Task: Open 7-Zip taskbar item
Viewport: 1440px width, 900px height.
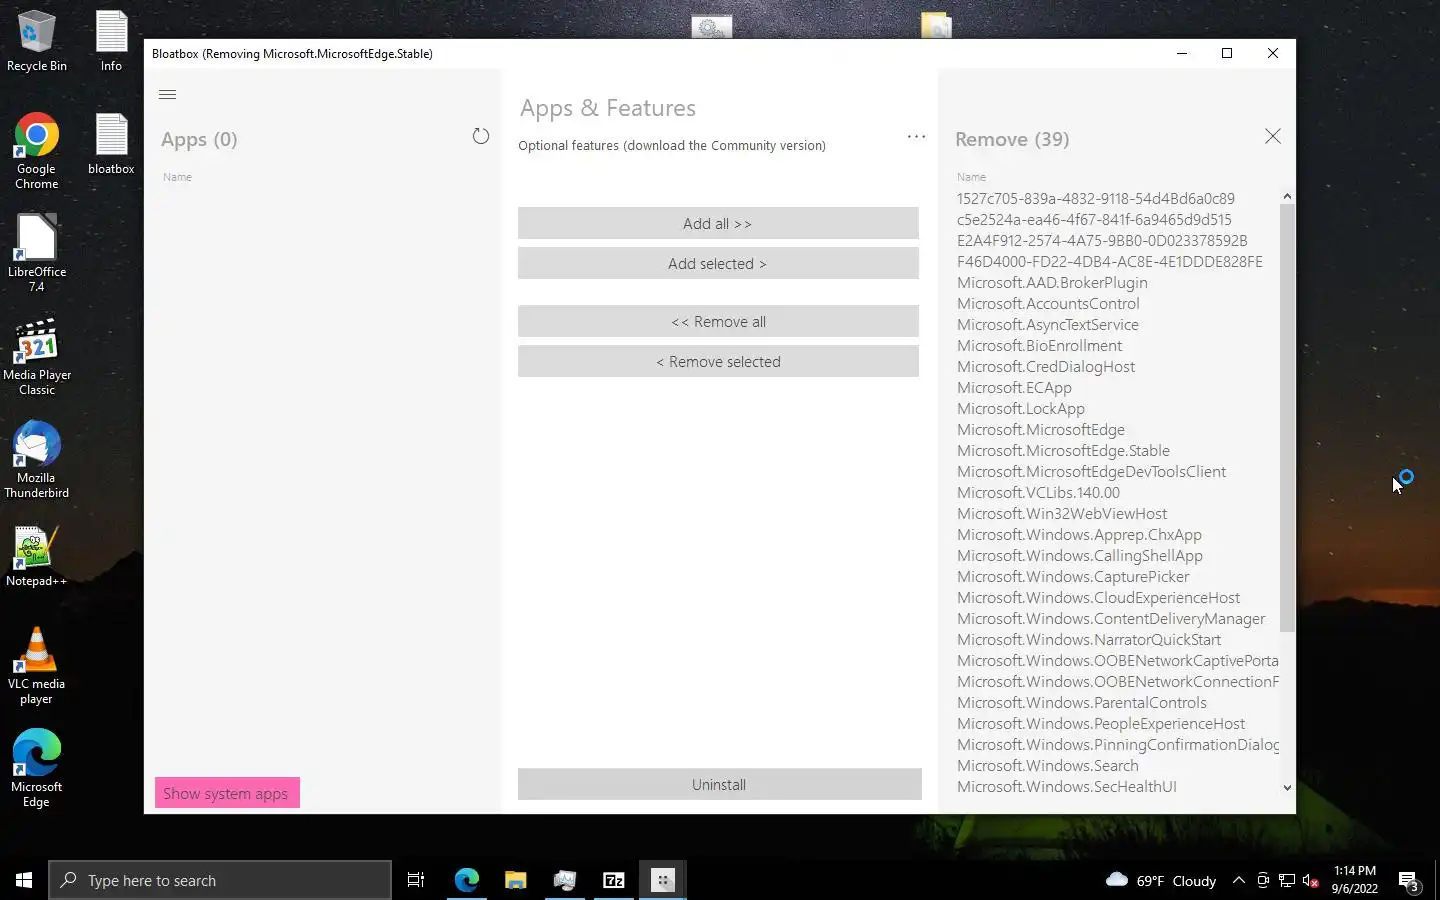Action: (x=613, y=880)
